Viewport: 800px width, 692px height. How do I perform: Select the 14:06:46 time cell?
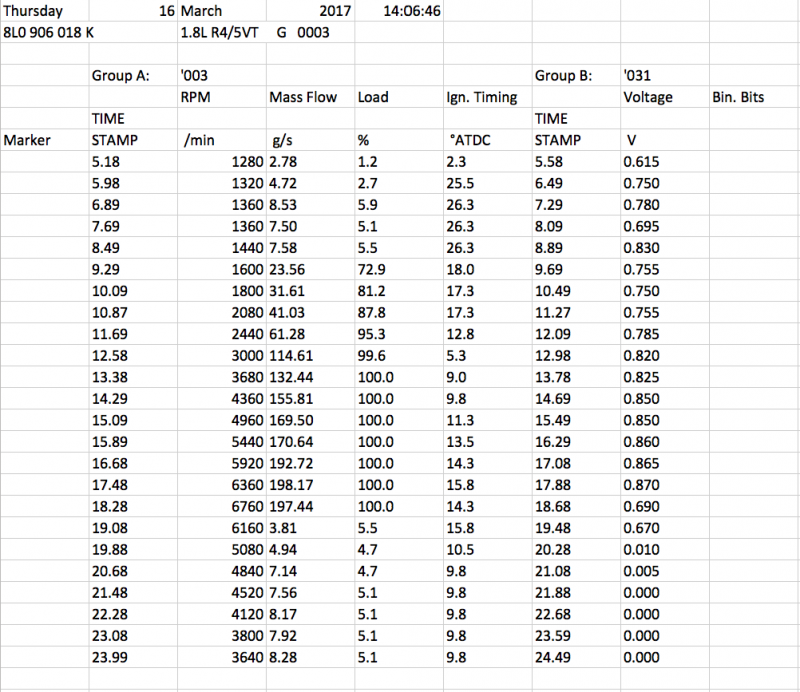coord(413,12)
